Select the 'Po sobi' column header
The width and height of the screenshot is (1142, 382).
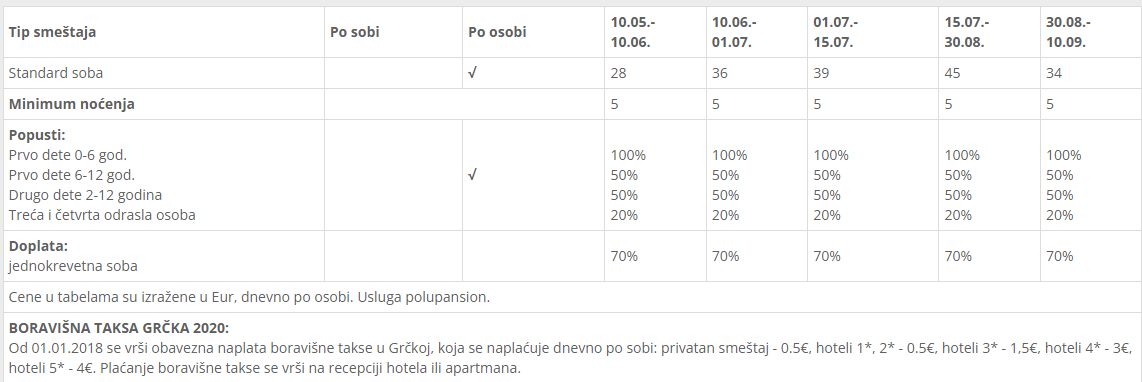(355, 32)
